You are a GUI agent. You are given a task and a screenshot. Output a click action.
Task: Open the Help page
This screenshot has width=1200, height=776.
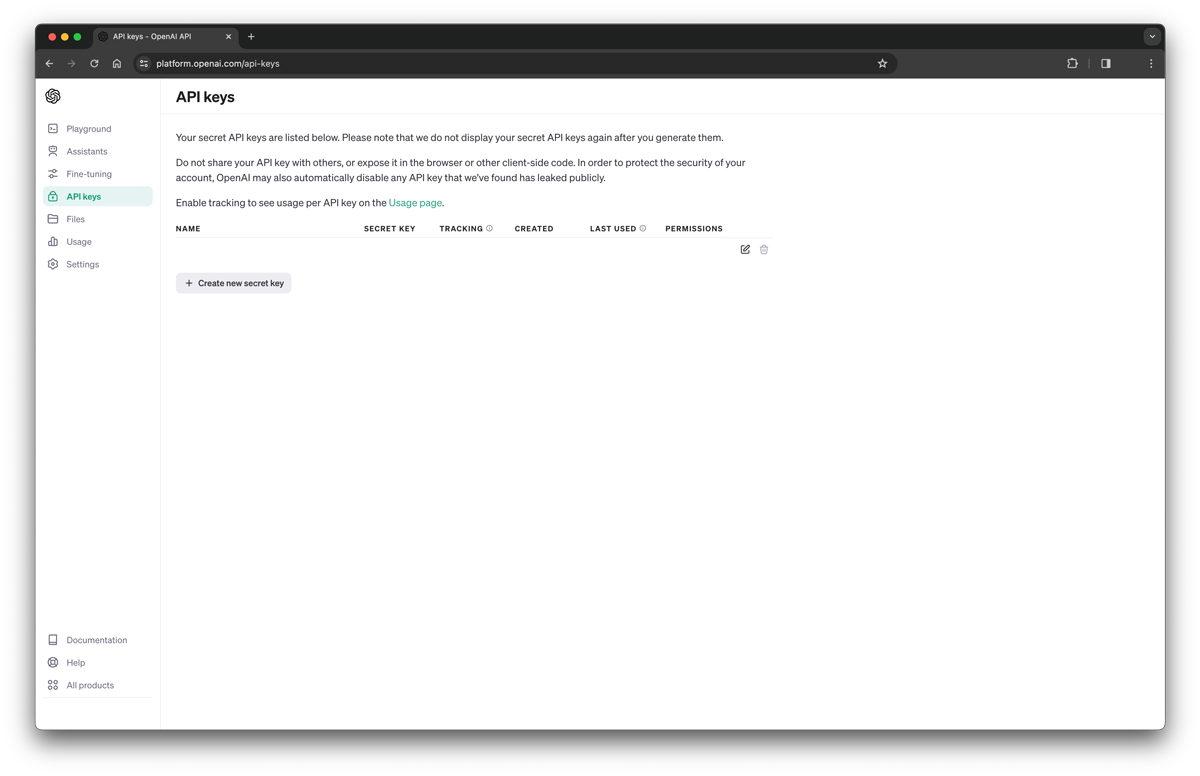97,662
